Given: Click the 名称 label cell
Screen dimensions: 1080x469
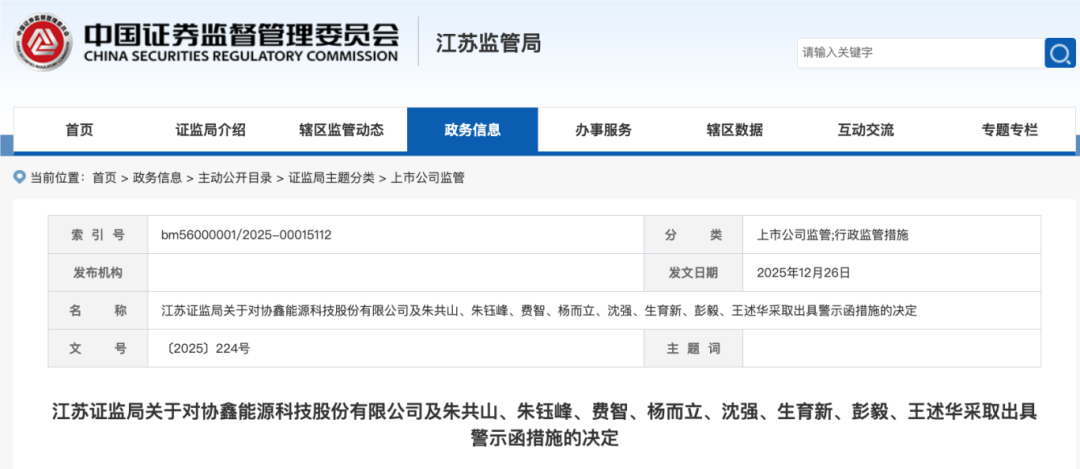Looking at the screenshot, I should (x=98, y=311).
